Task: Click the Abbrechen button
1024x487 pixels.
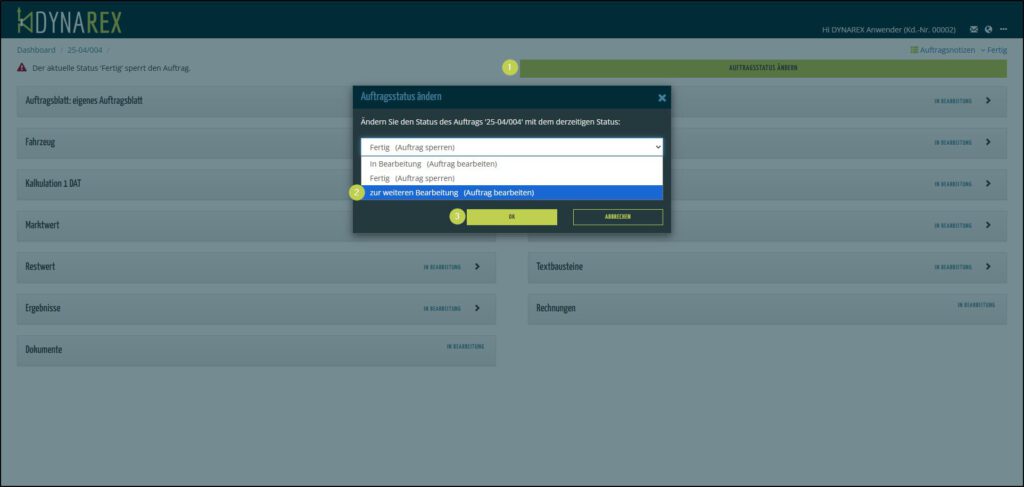Action: [617, 217]
